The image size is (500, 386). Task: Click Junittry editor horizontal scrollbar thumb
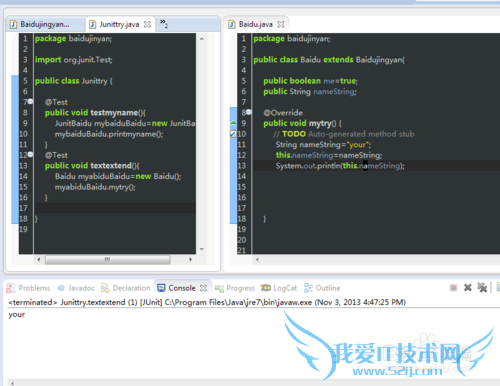point(108,259)
